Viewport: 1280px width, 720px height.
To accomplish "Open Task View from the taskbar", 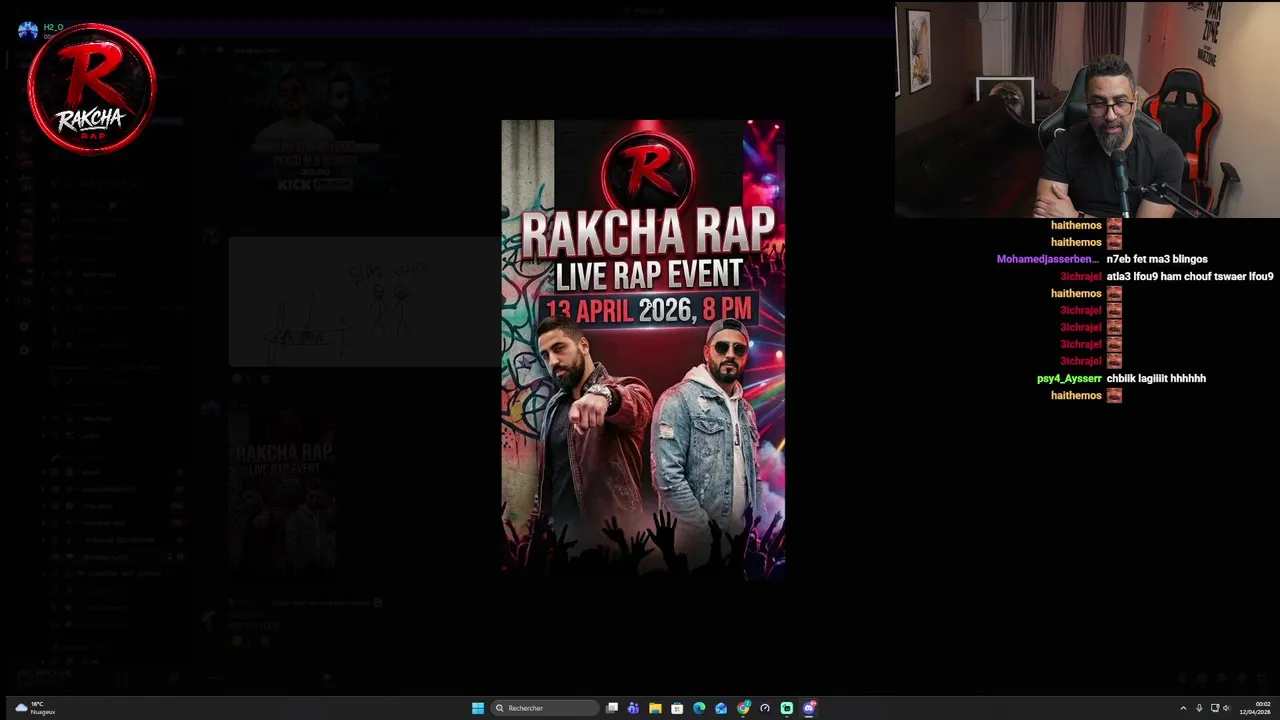I will [x=612, y=708].
